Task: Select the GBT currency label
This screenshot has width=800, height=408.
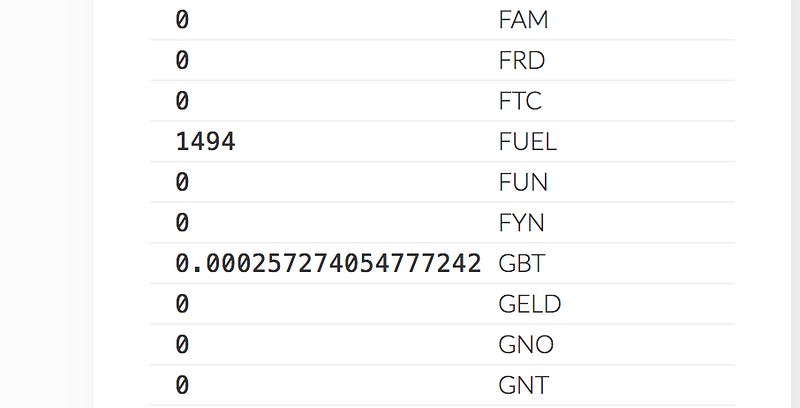Action: [522, 264]
